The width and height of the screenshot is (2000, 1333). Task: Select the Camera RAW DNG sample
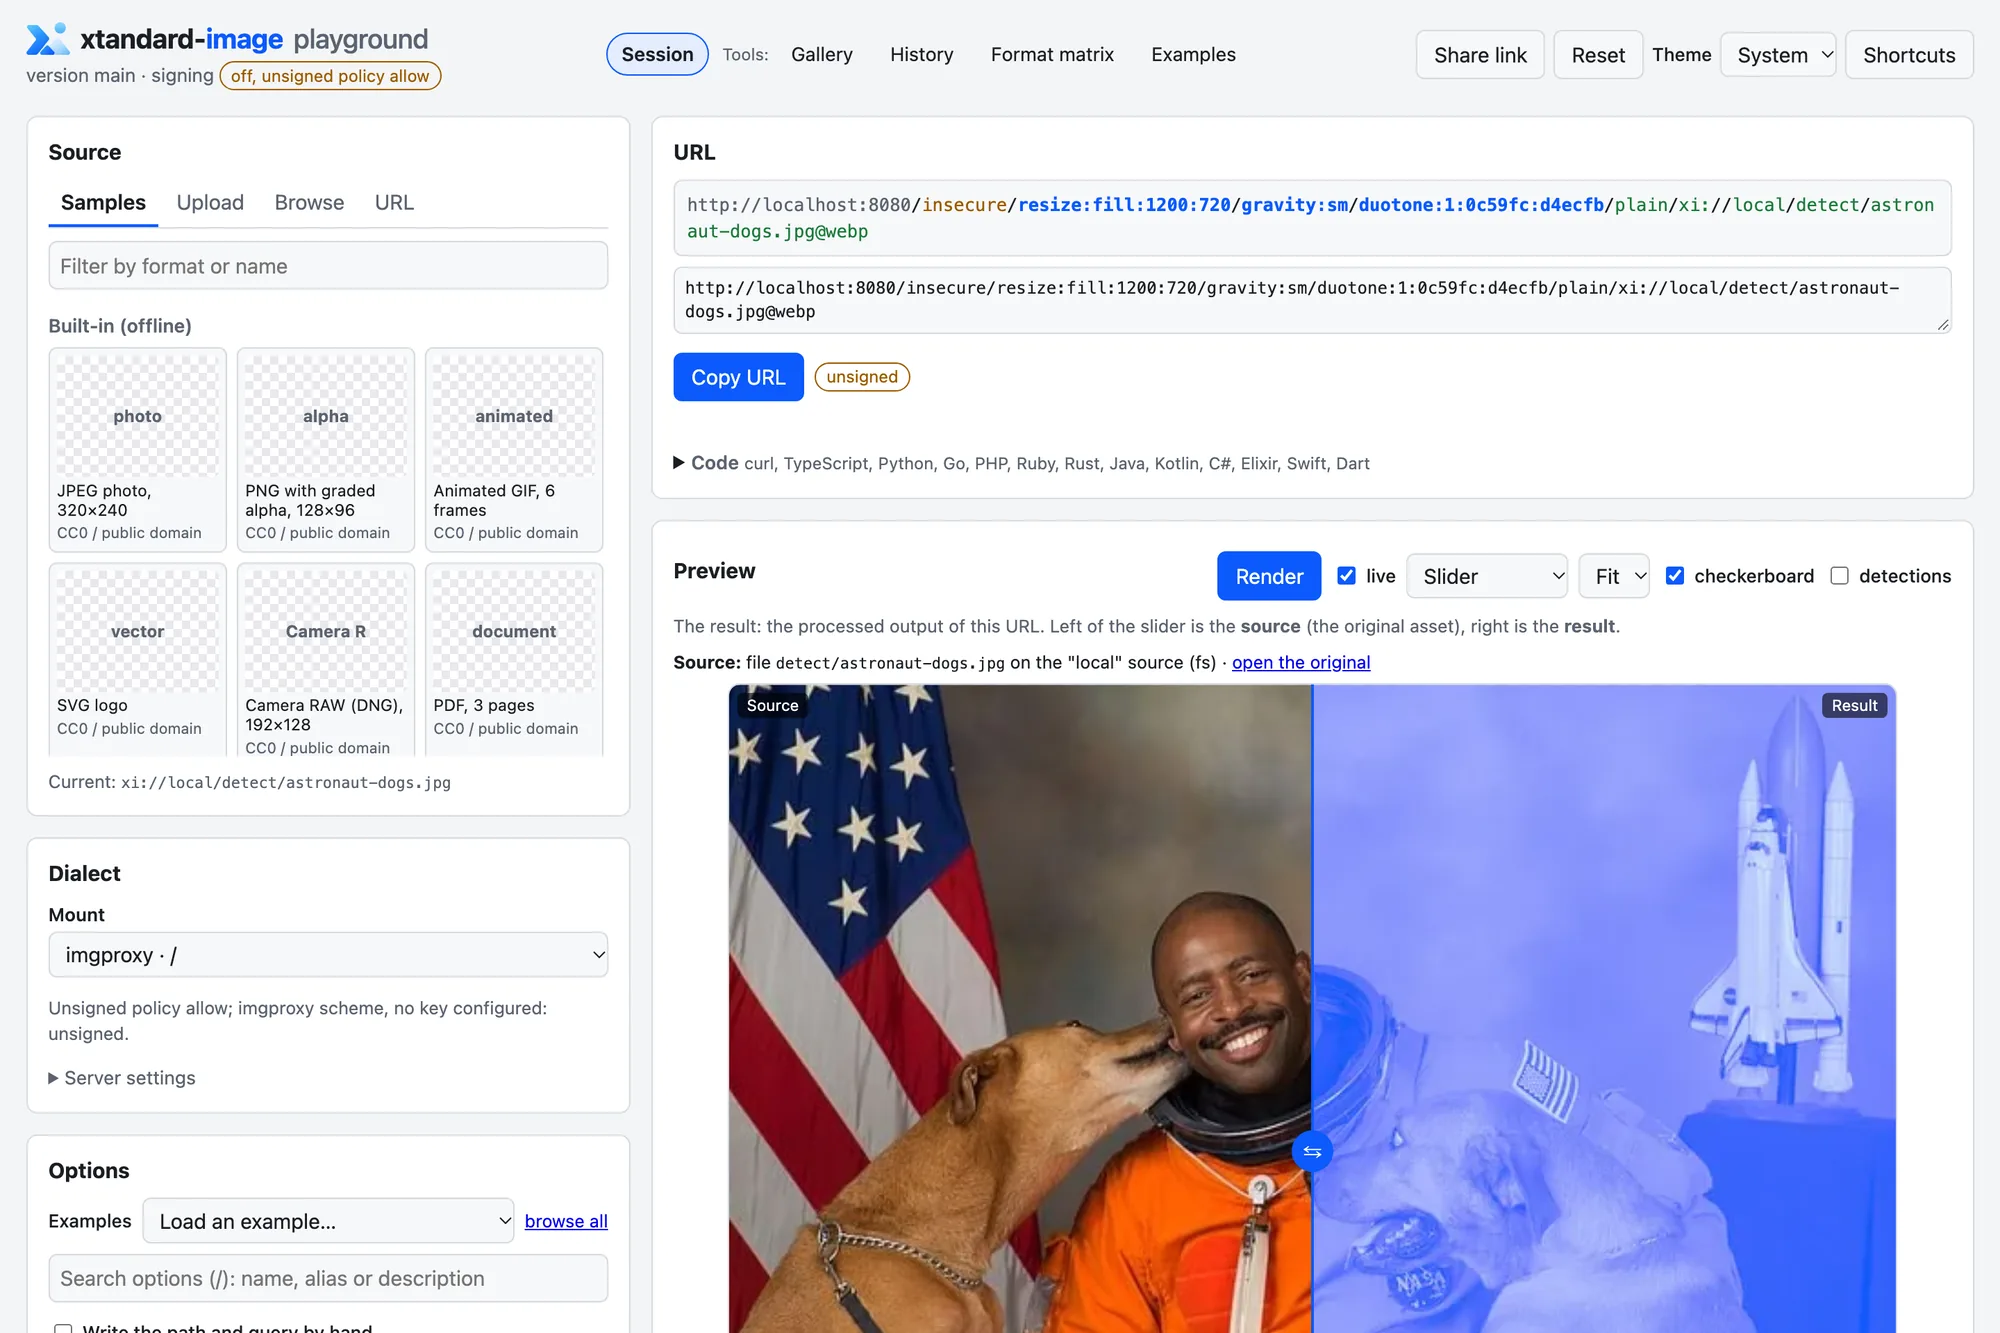[326, 660]
